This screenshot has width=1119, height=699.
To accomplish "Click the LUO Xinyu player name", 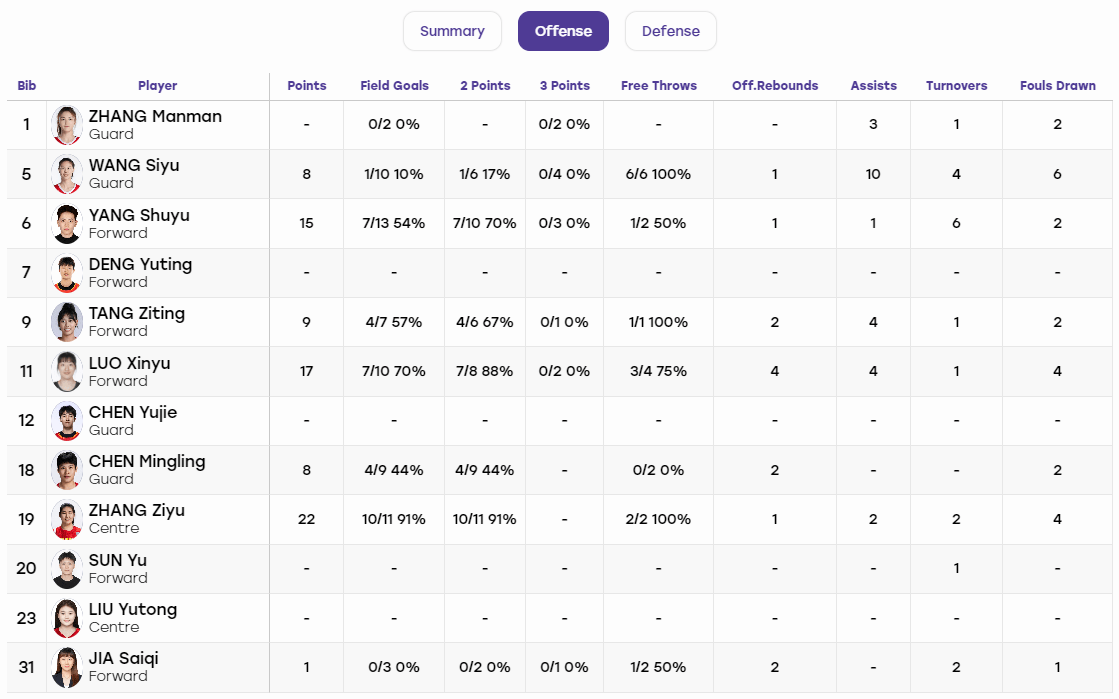I will [130, 363].
